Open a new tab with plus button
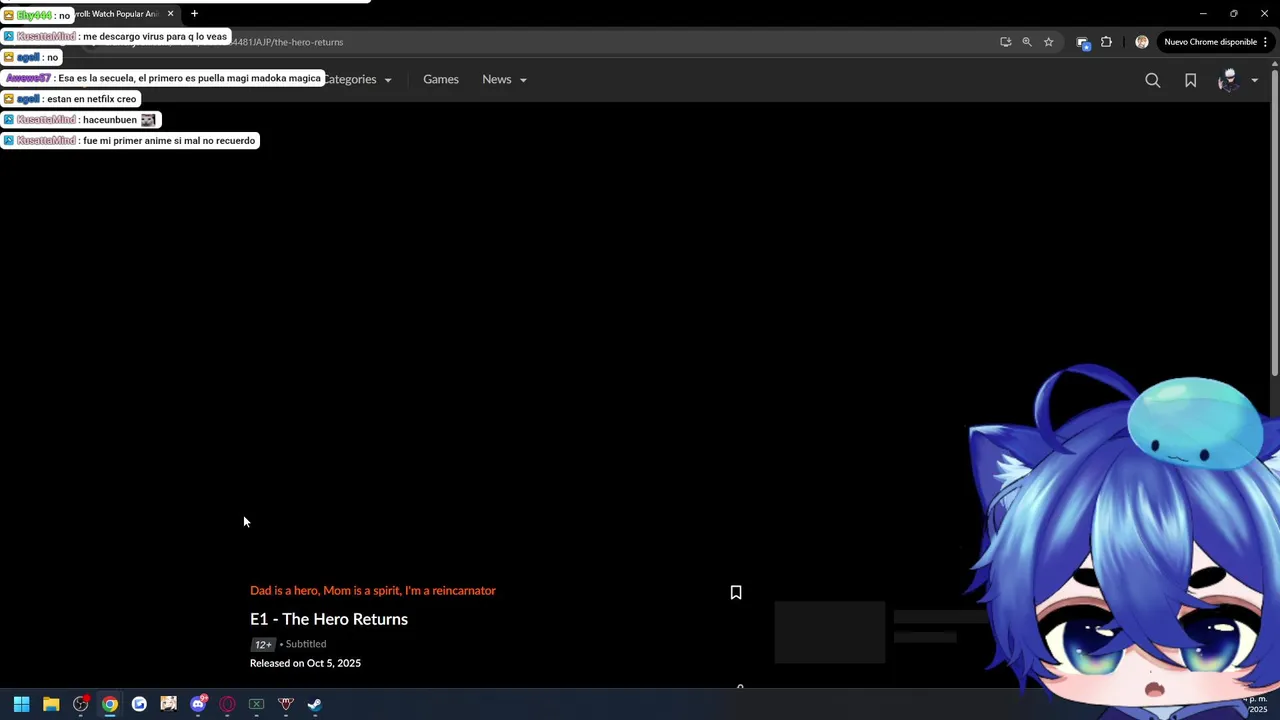Screen dimensions: 1280x720 click(194, 14)
